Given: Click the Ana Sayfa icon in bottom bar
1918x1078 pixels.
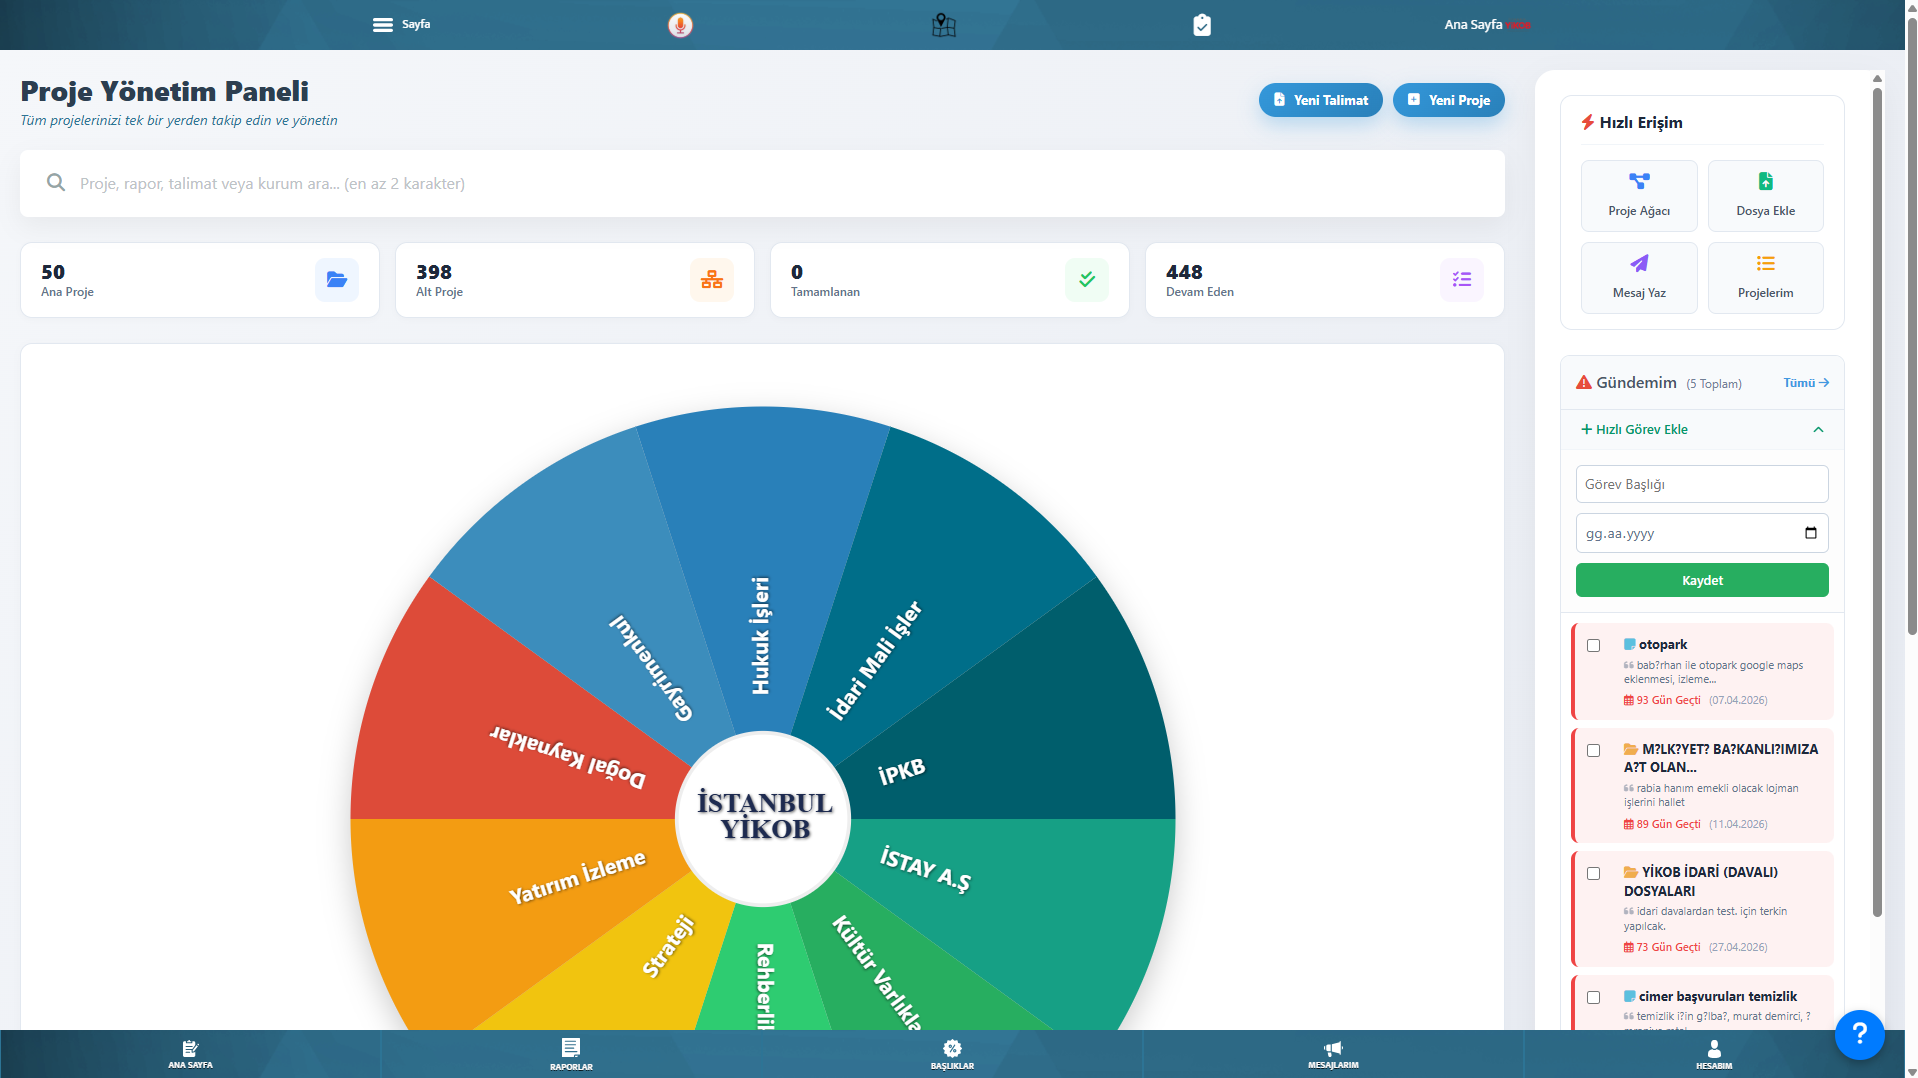Looking at the screenshot, I should 190,1048.
